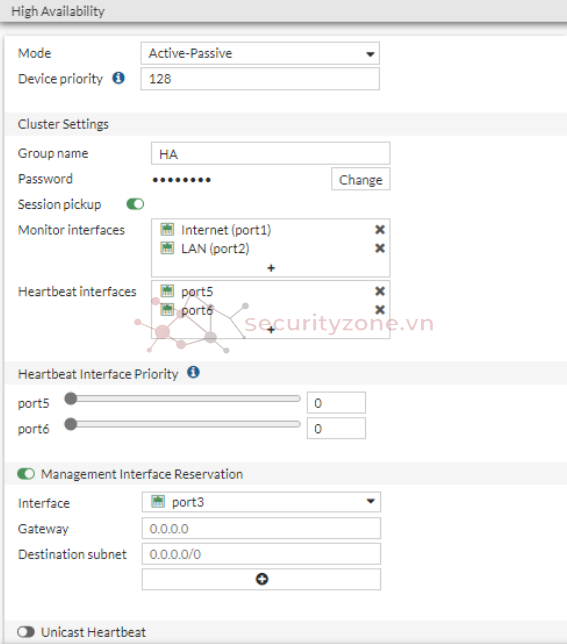The image size is (567, 644).
Task: Remove Internet (port1) from monitor interfaces
Action: point(380,230)
